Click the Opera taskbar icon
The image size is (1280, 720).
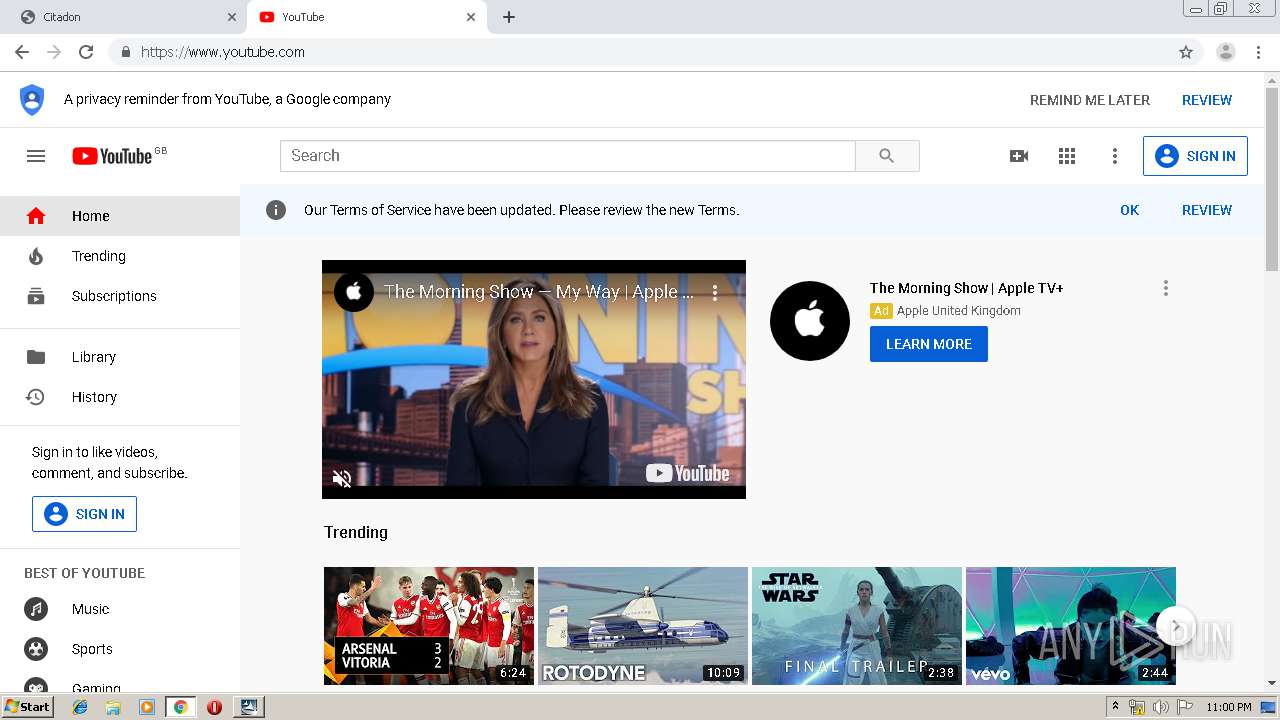(x=214, y=707)
